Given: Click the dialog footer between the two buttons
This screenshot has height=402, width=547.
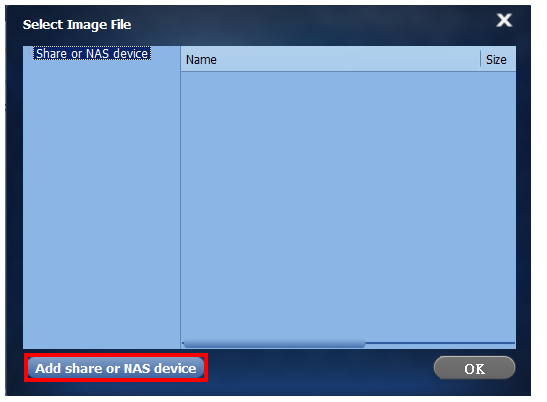Looking at the screenshot, I should [x=320, y=368].
